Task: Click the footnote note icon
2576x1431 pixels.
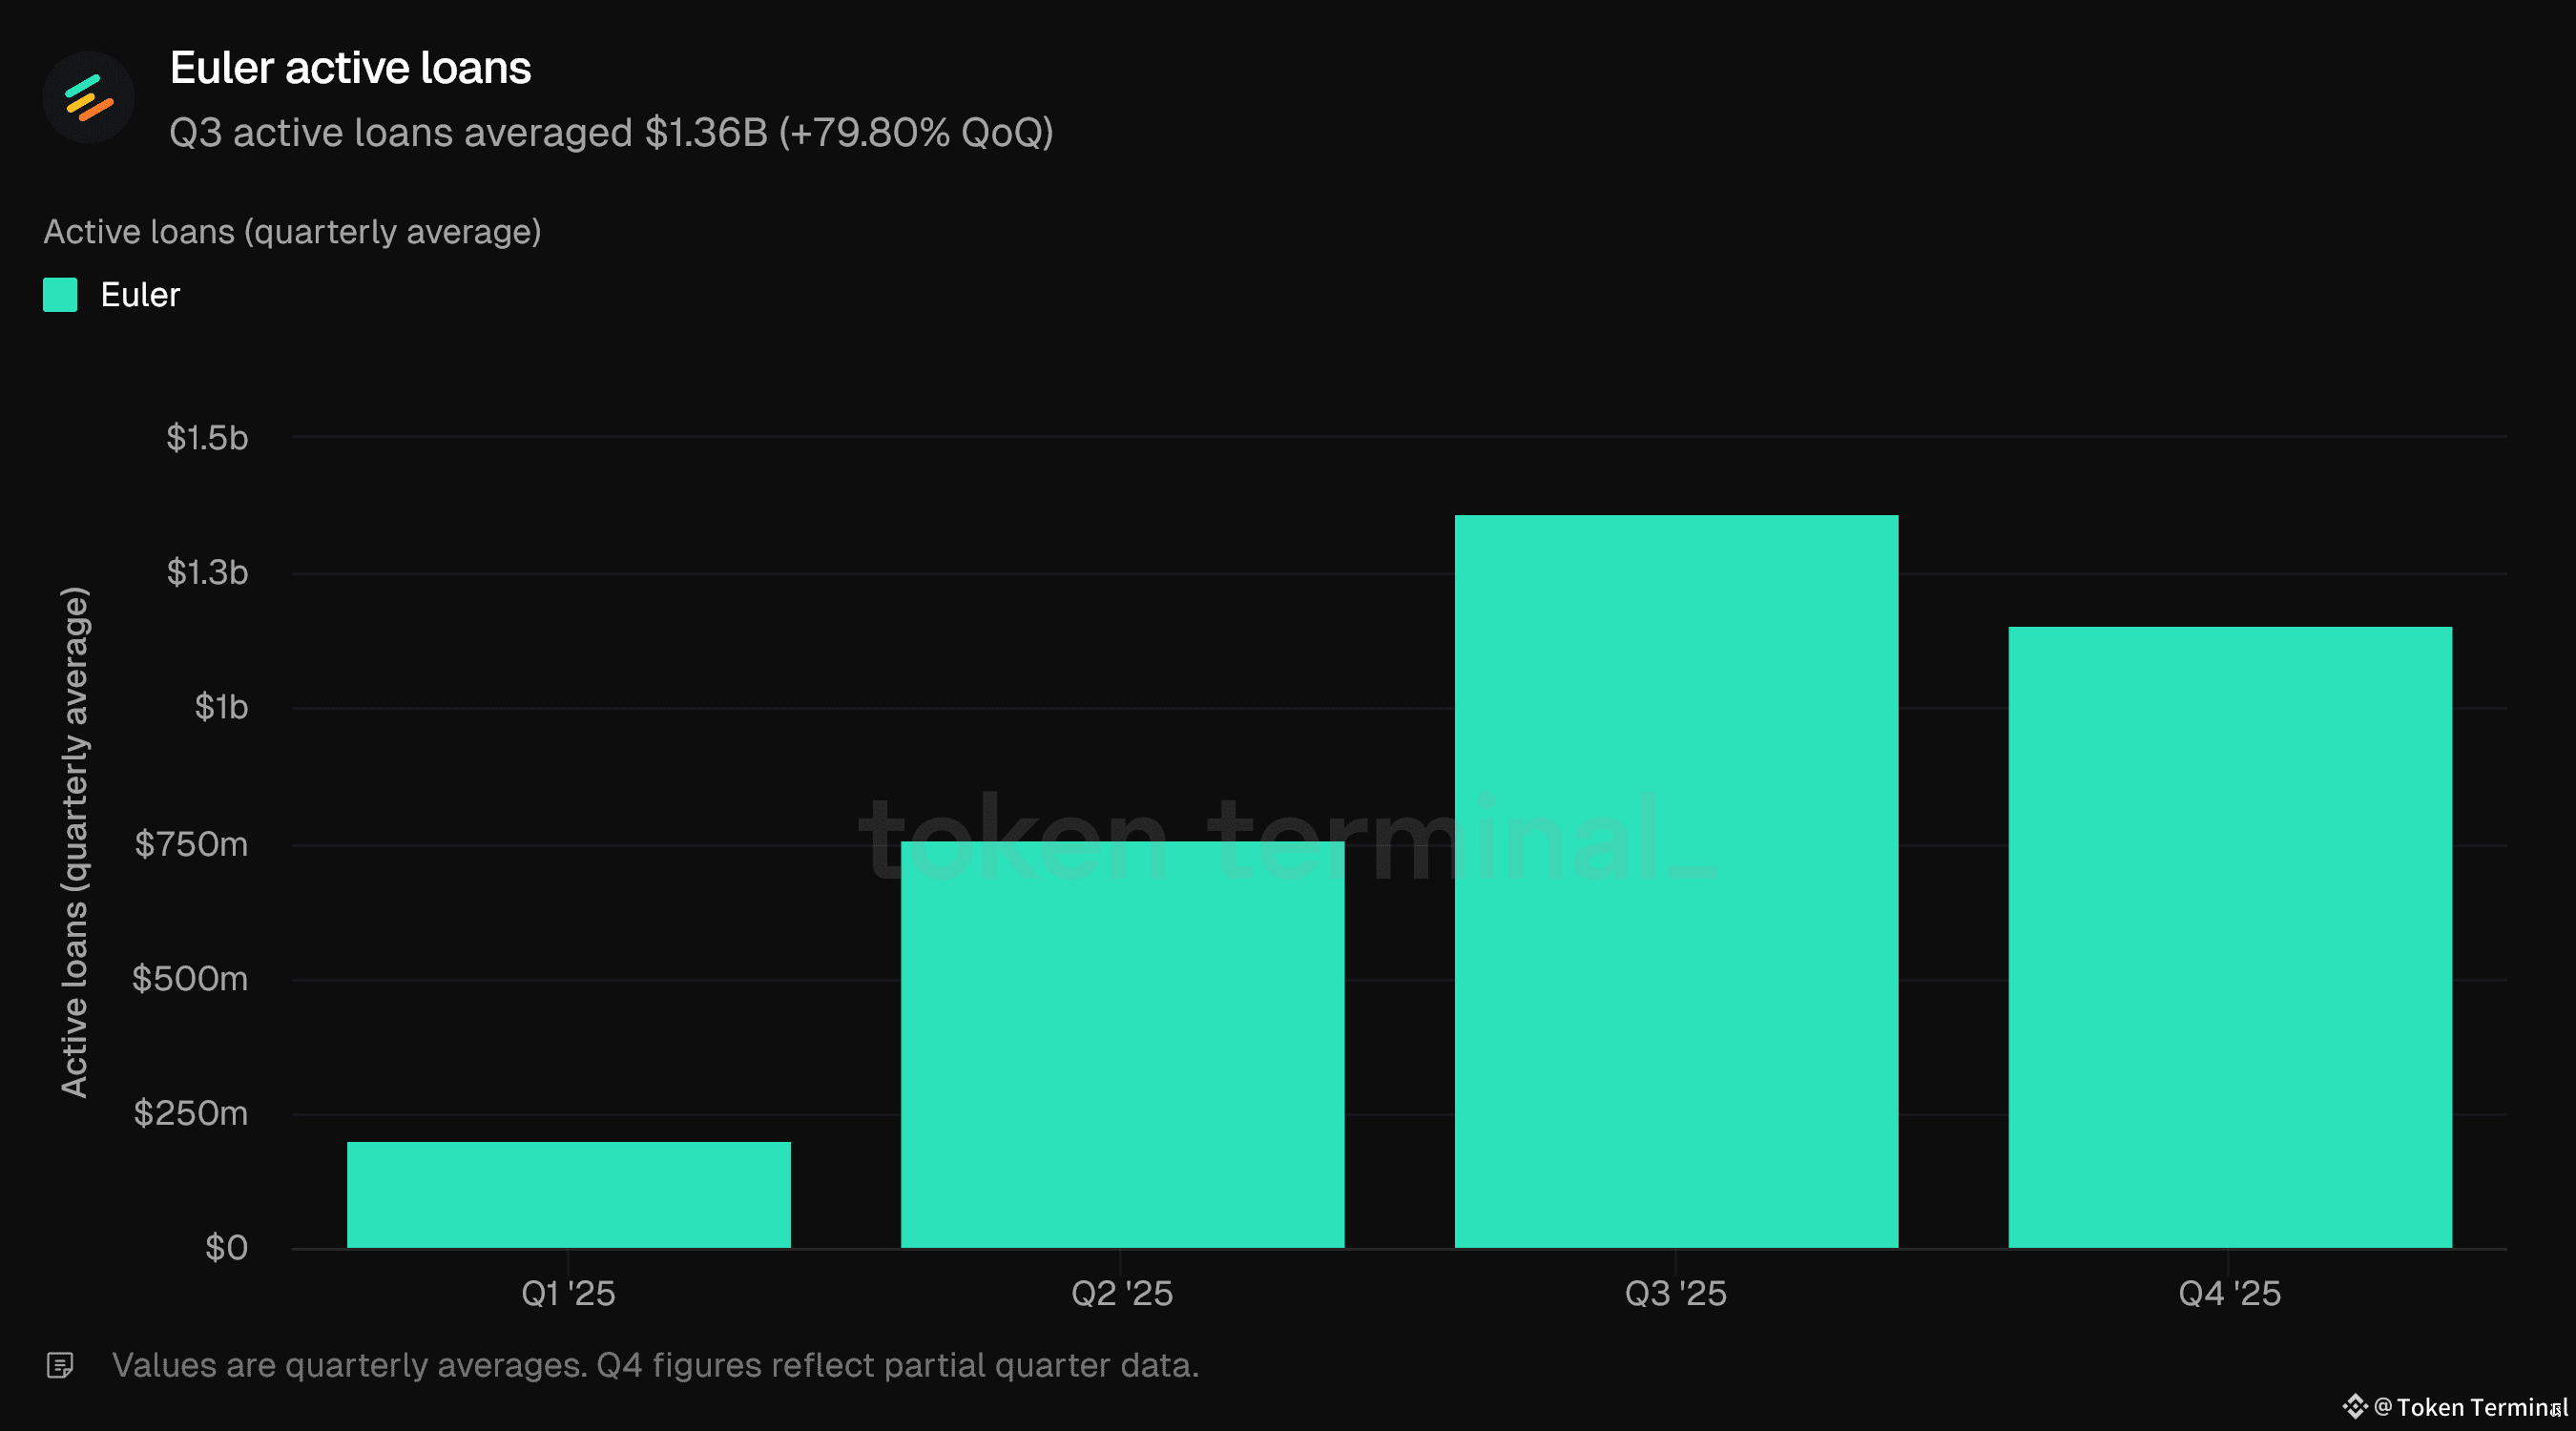Action: coord(60,1365)
